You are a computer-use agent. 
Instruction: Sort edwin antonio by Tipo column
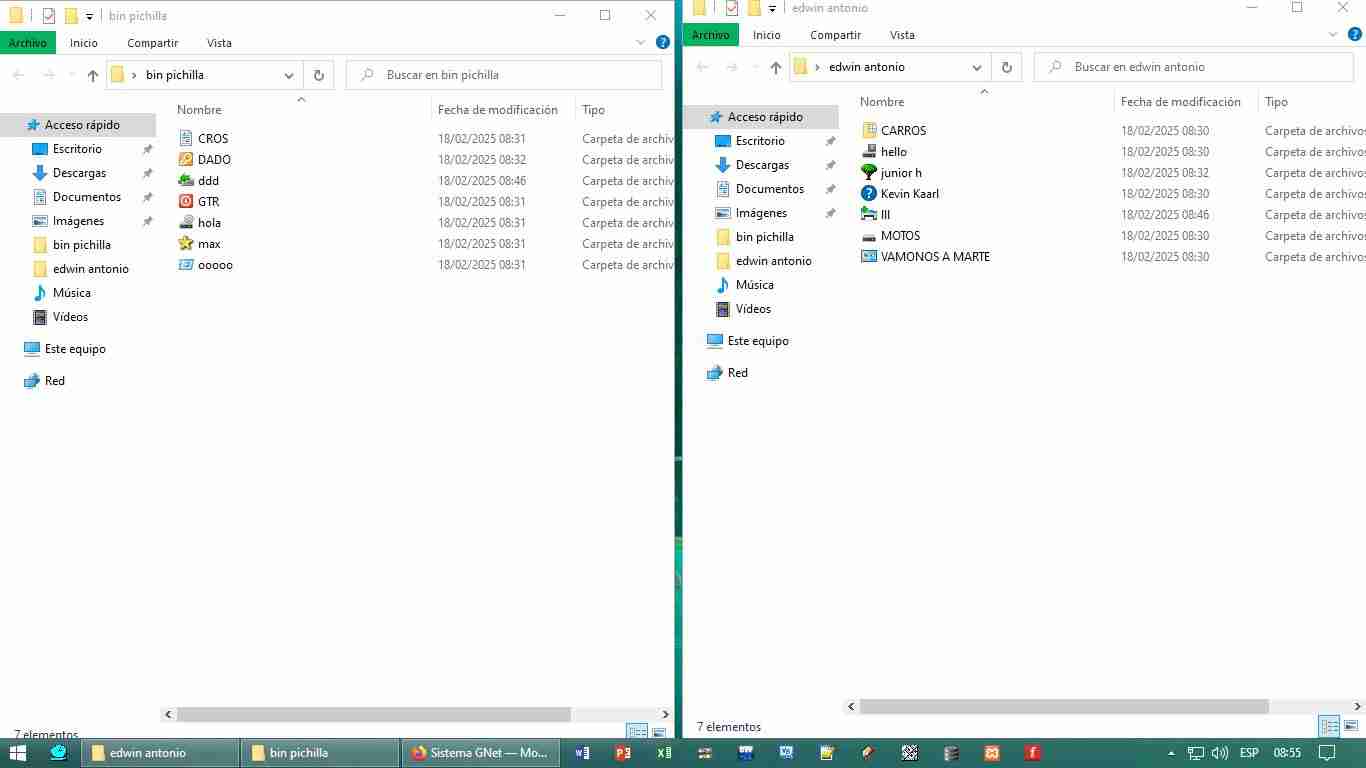1276,102
